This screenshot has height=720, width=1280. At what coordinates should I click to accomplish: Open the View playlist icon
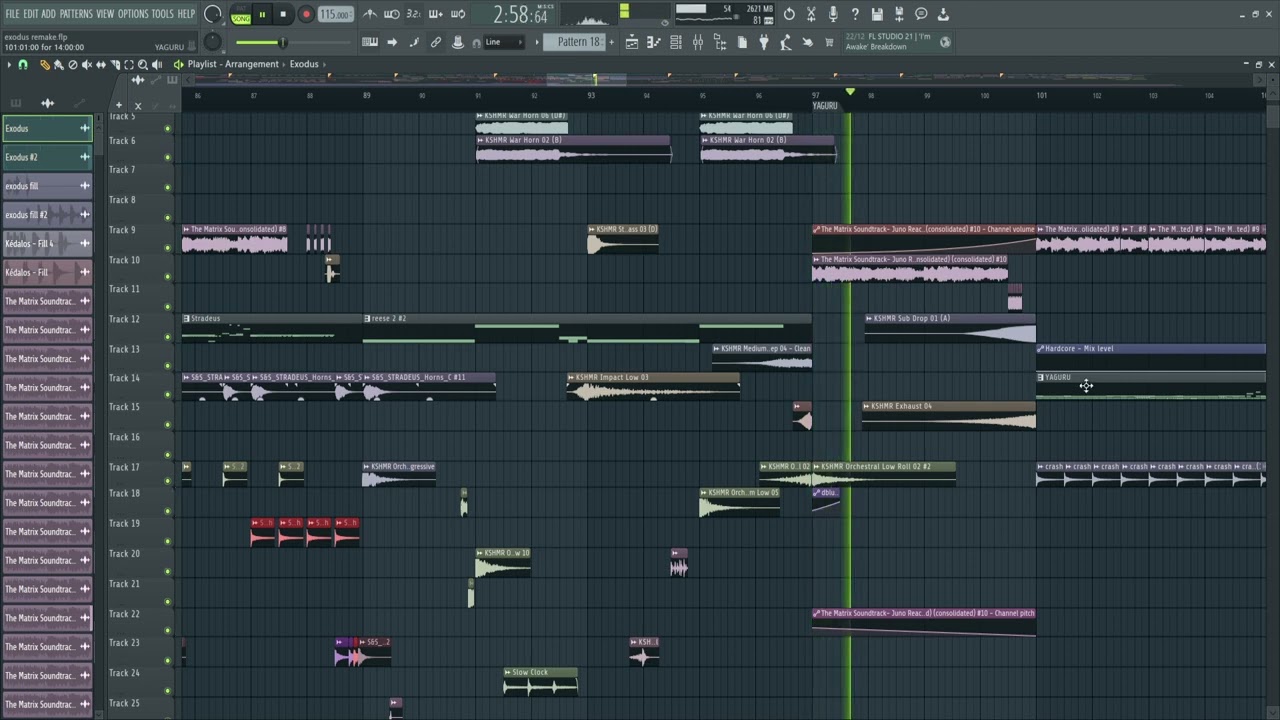click(x=632, y=42)
